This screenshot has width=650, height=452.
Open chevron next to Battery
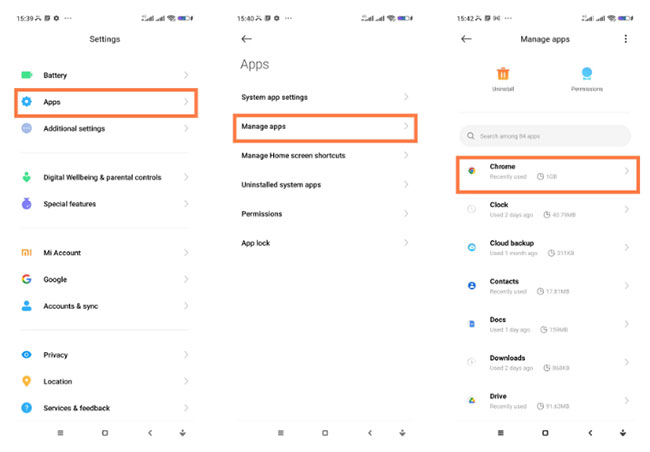point(186,75)
